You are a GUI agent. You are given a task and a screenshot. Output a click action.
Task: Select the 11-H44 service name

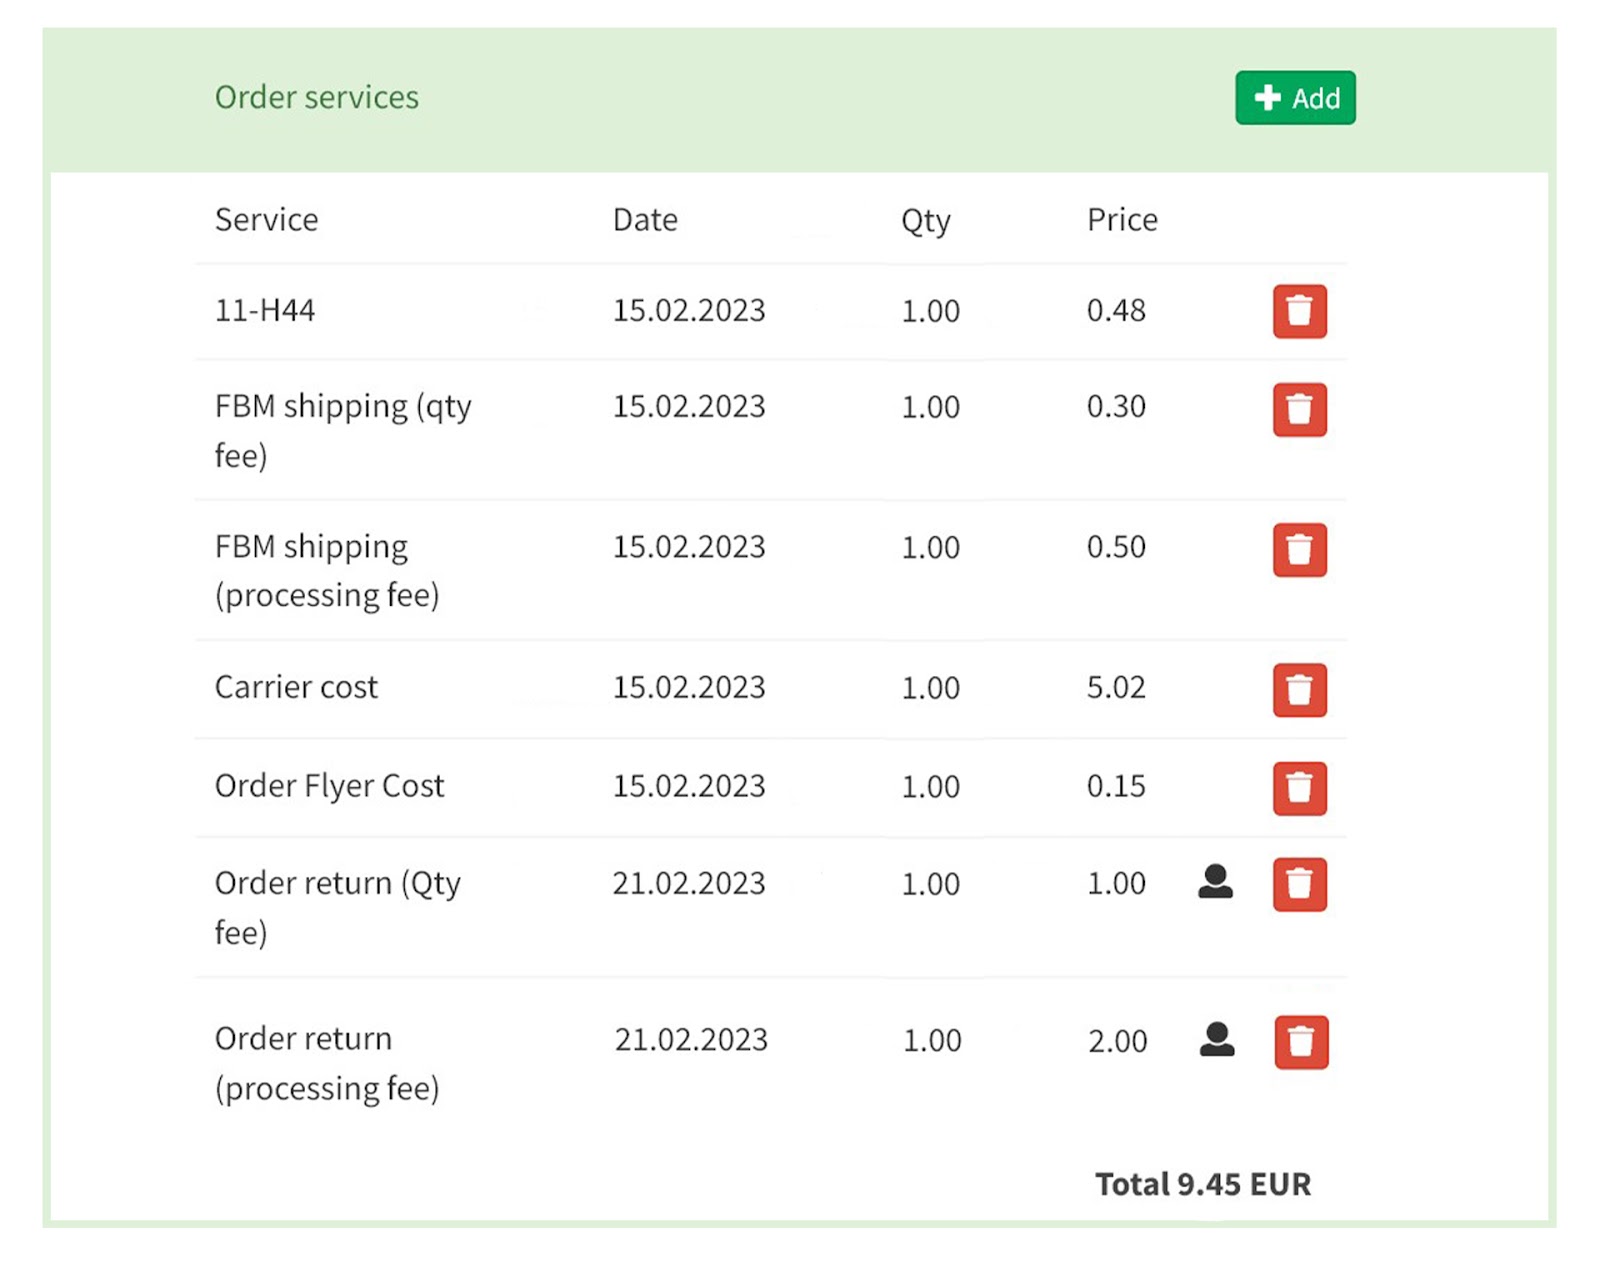click(265, 311)
